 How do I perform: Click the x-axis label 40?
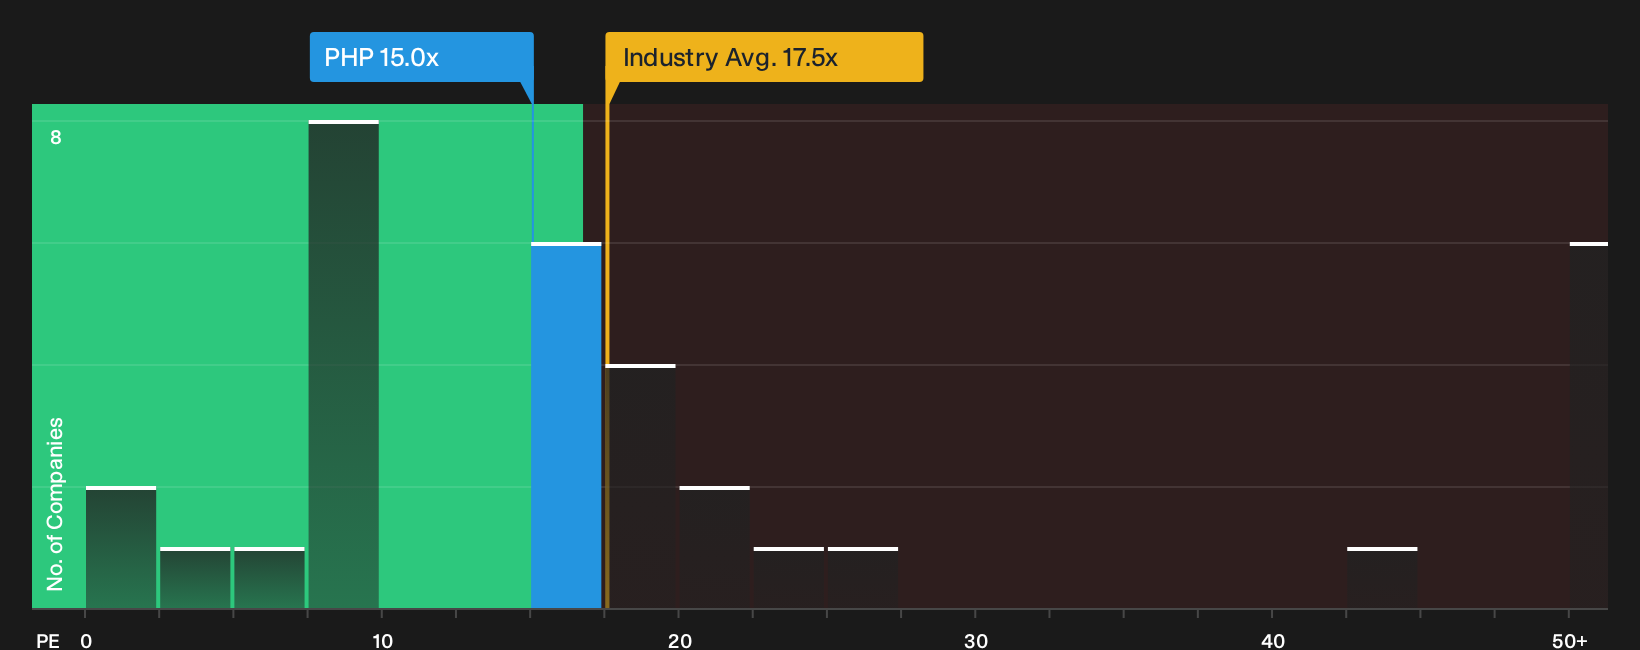pyautogui.click(x=1273, y=640)
